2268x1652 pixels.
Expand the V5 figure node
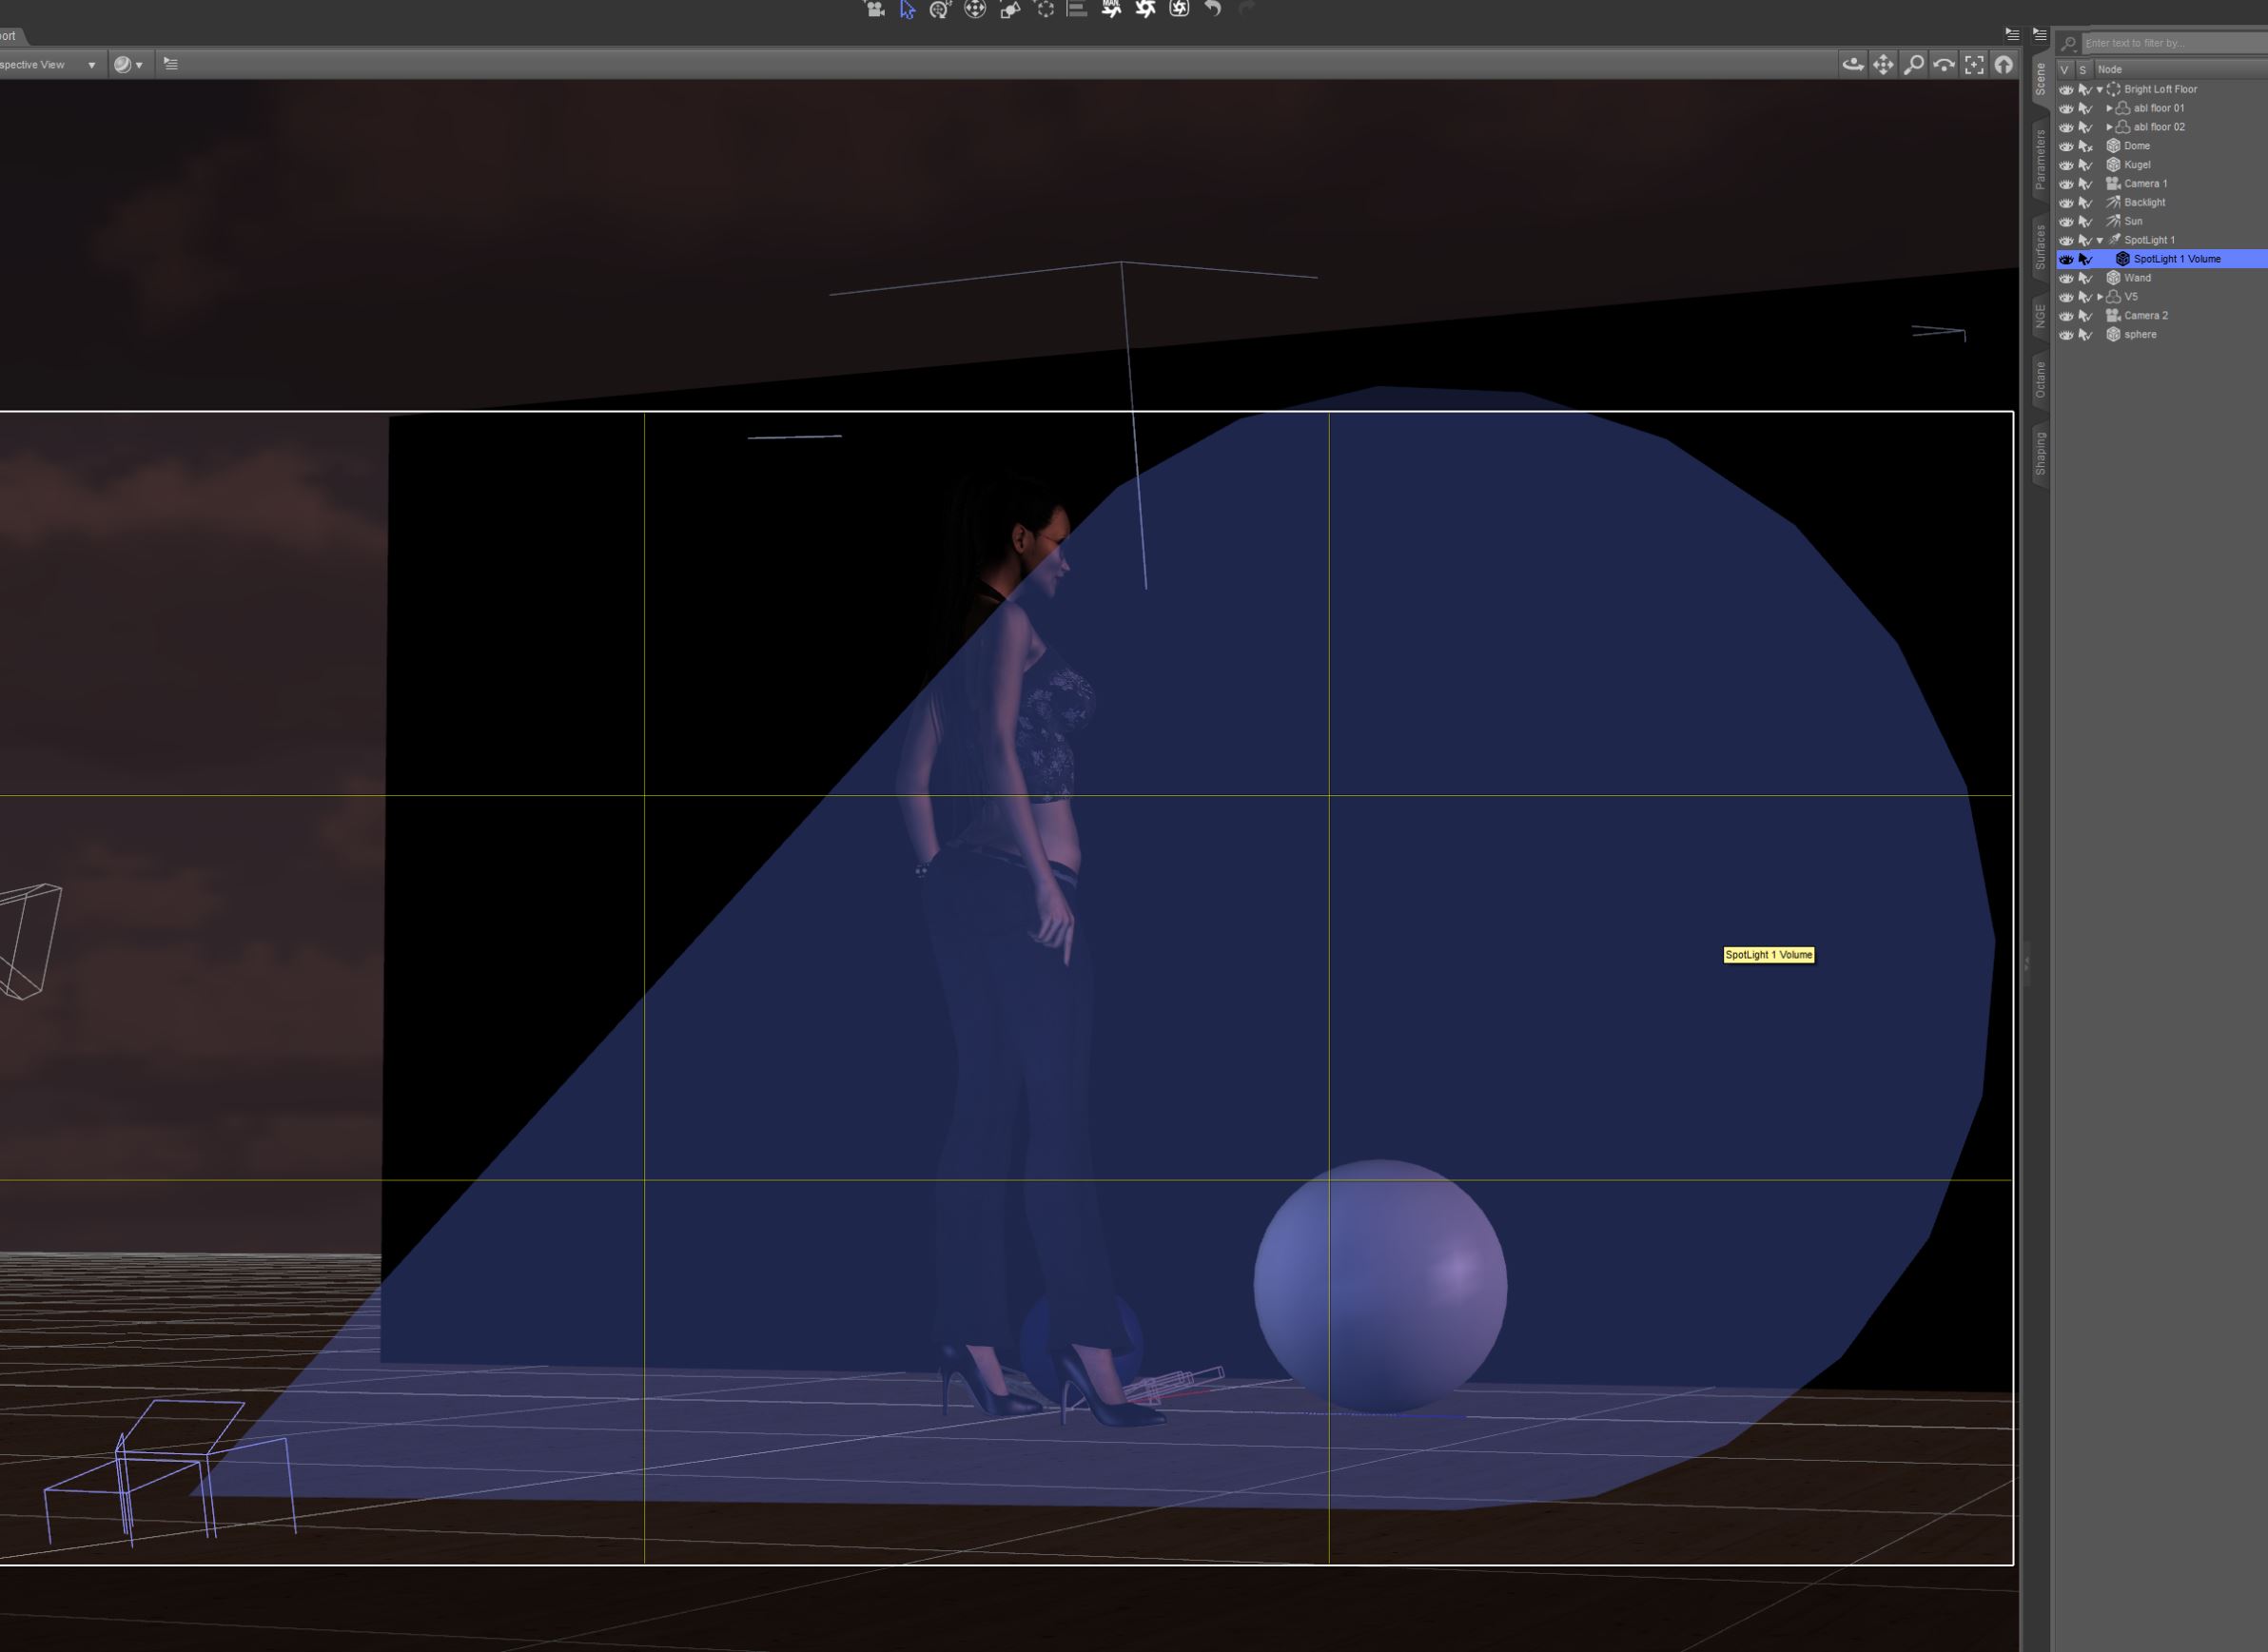click(x=2099, y=297)
